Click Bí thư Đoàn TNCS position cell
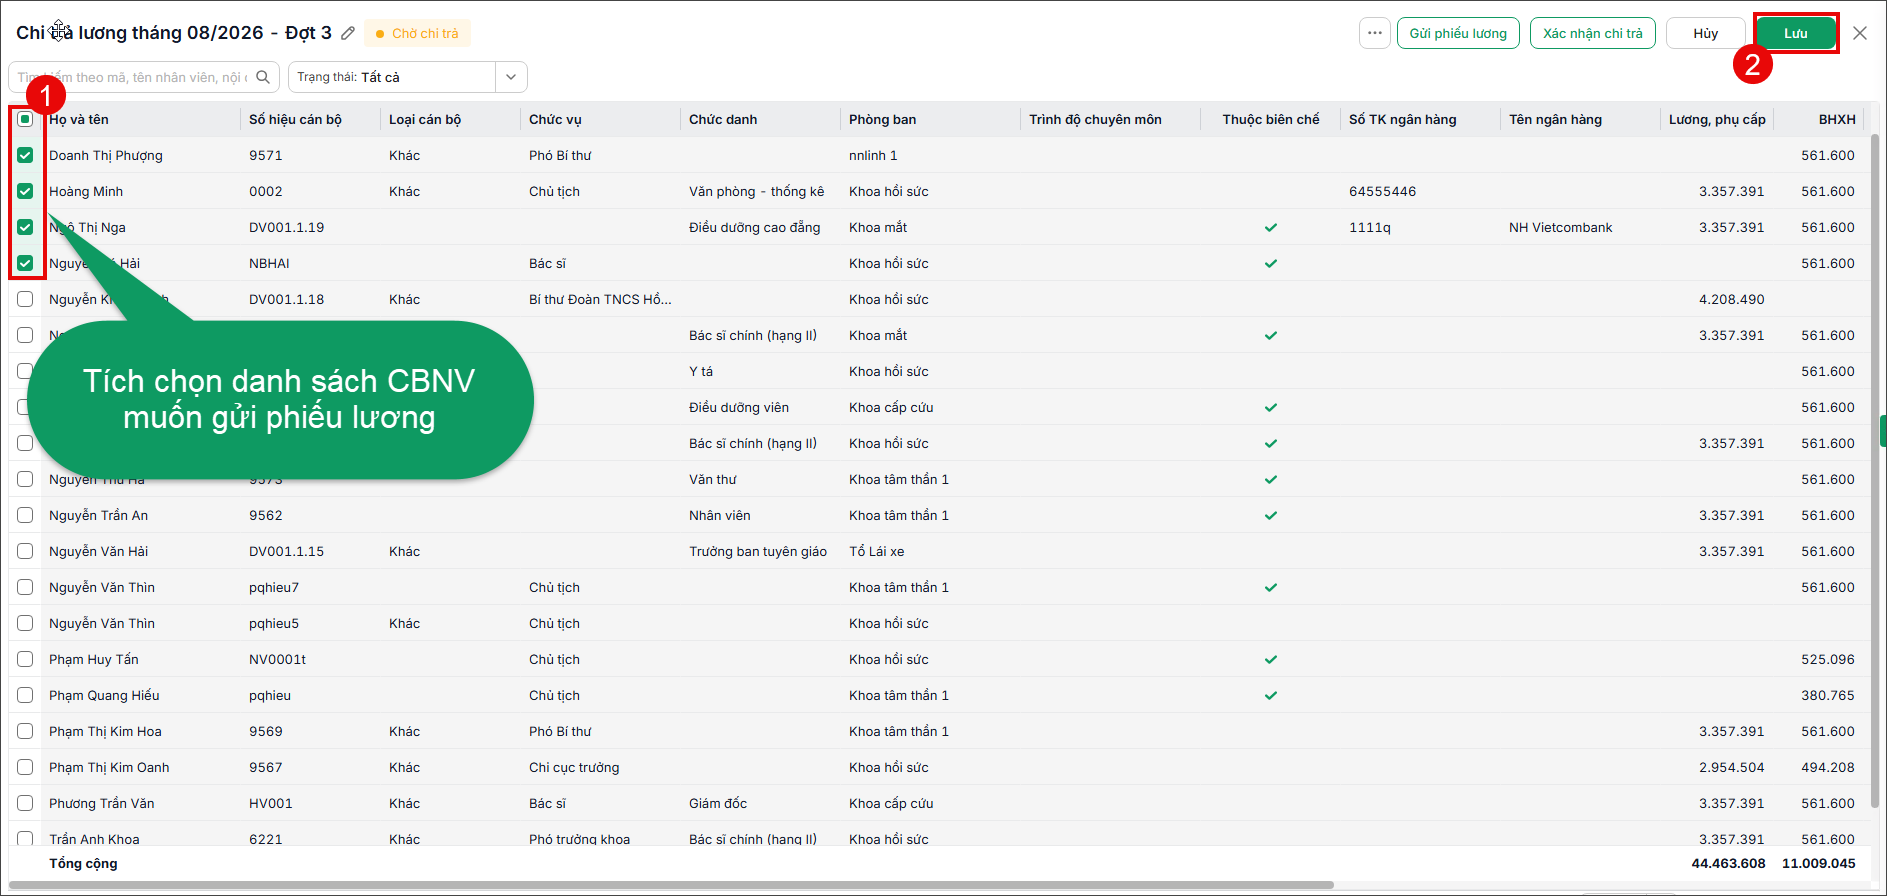The image size is (1887, 896). coord(600,299)
